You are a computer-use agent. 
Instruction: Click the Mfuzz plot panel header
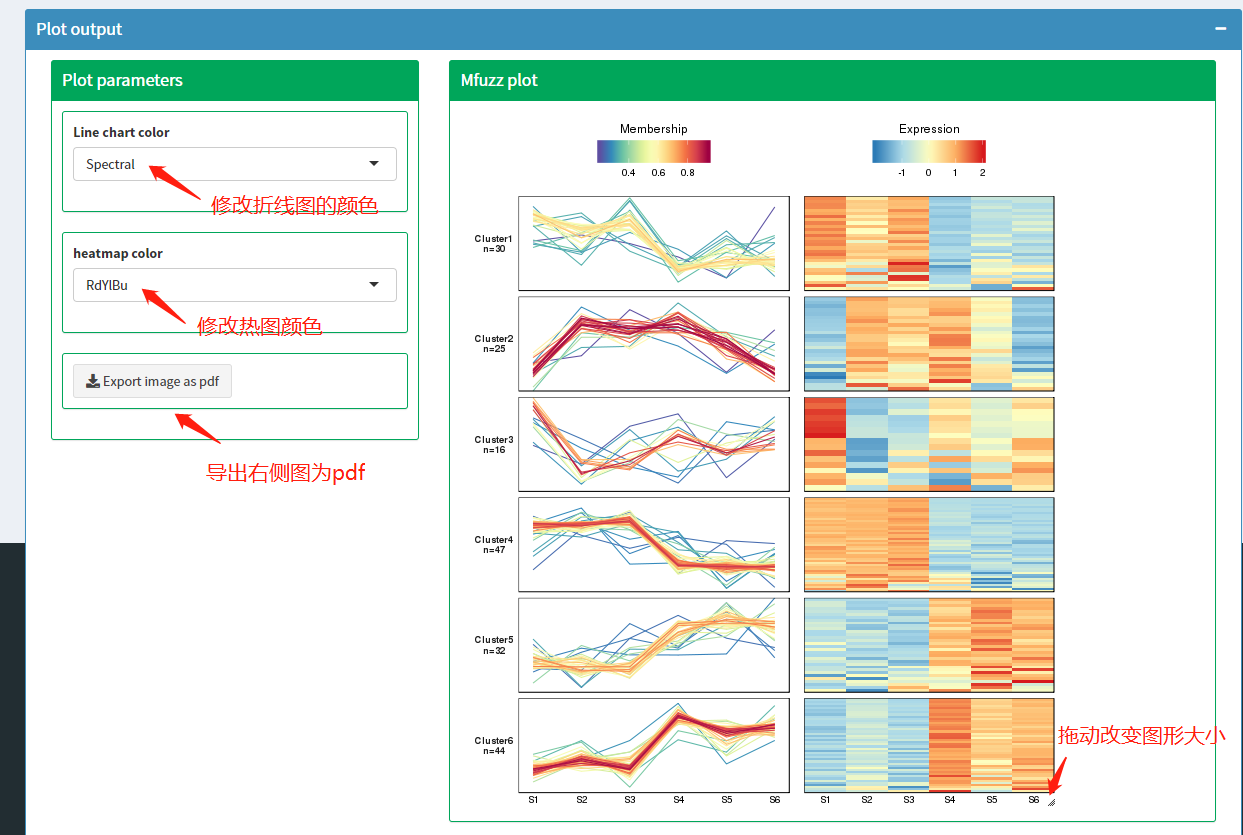pos(831,80)
